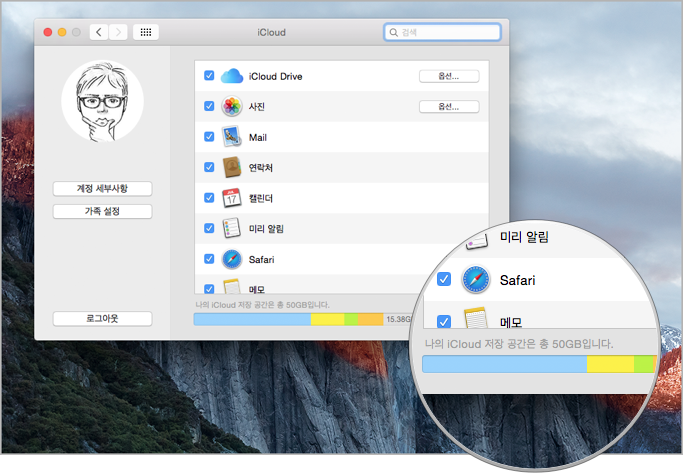The height and width of the screenshot is (473, 683).
Task: Click the green segment of storage bar
Action: tap(351, 319)
